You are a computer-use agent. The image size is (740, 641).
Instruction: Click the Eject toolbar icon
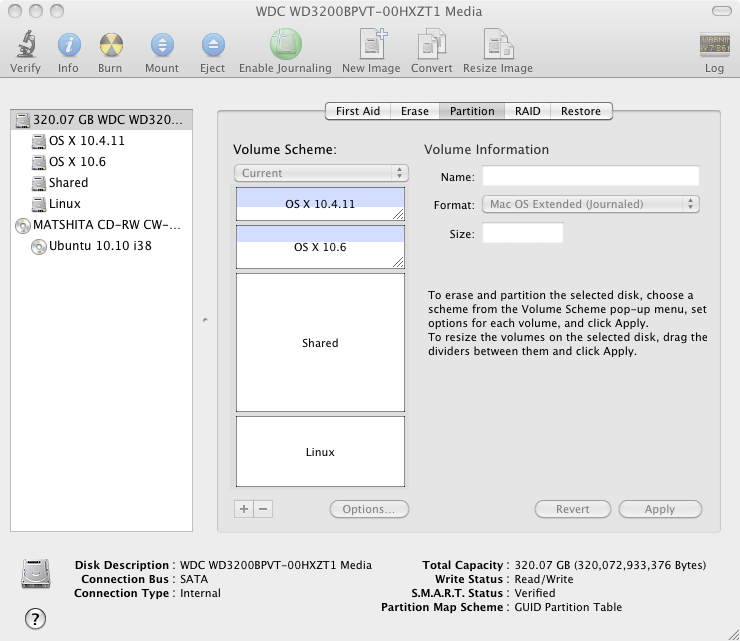pyautogui.click(x=213, y=45)
